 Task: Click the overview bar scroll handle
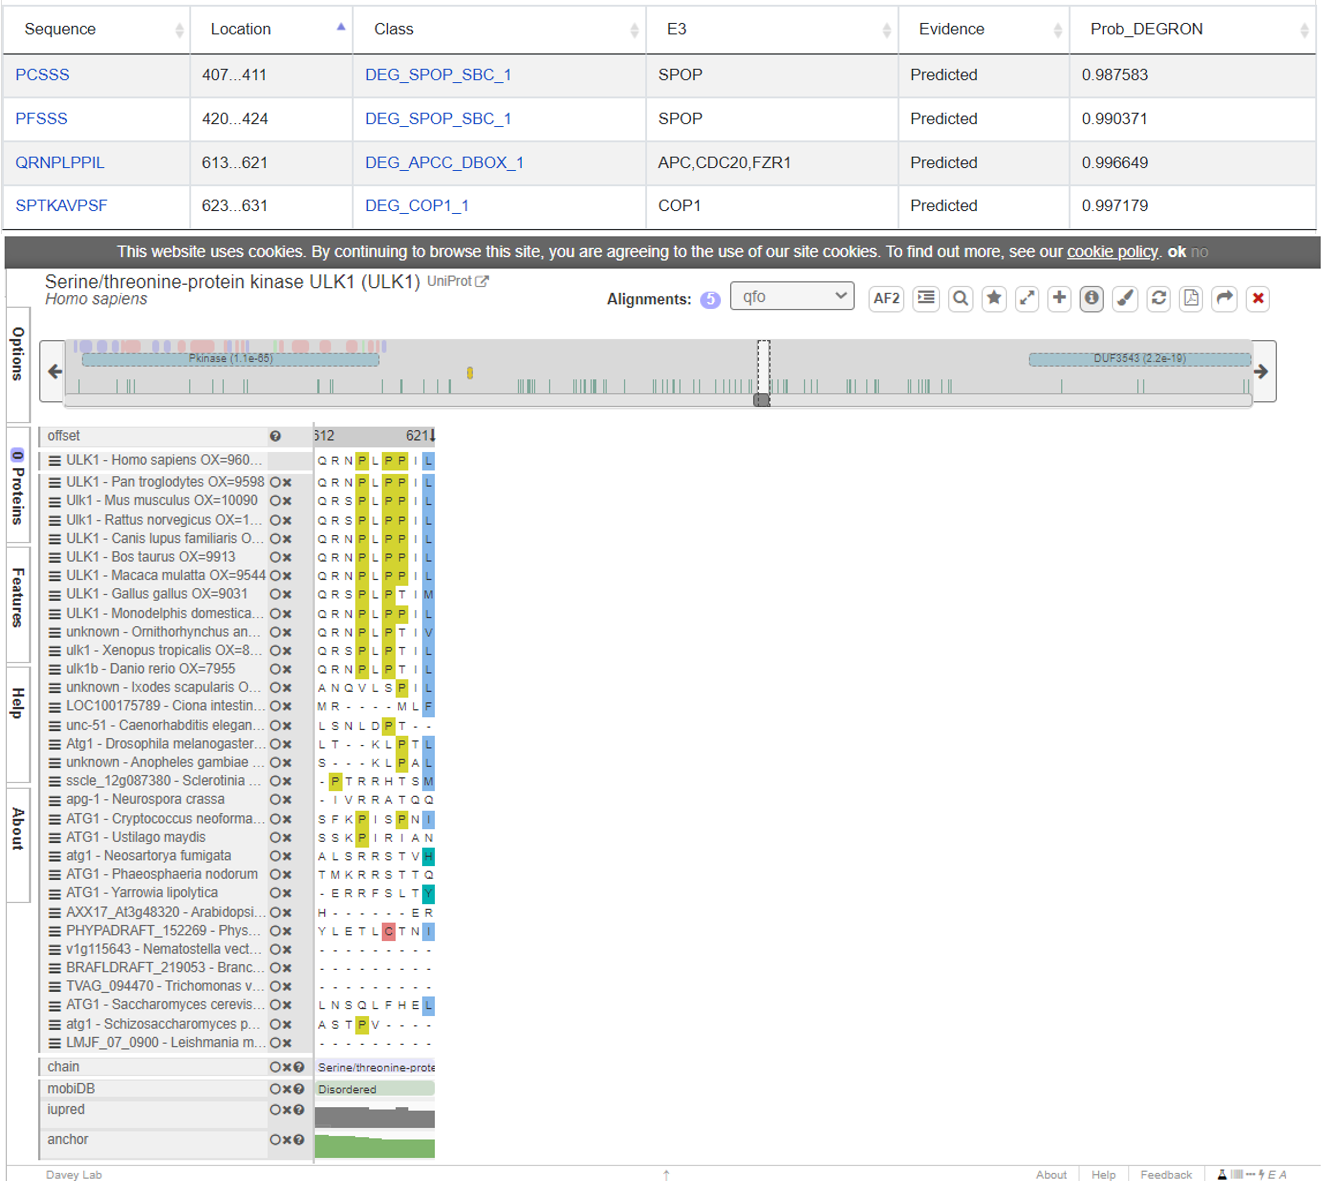click(x=762, y=400)
